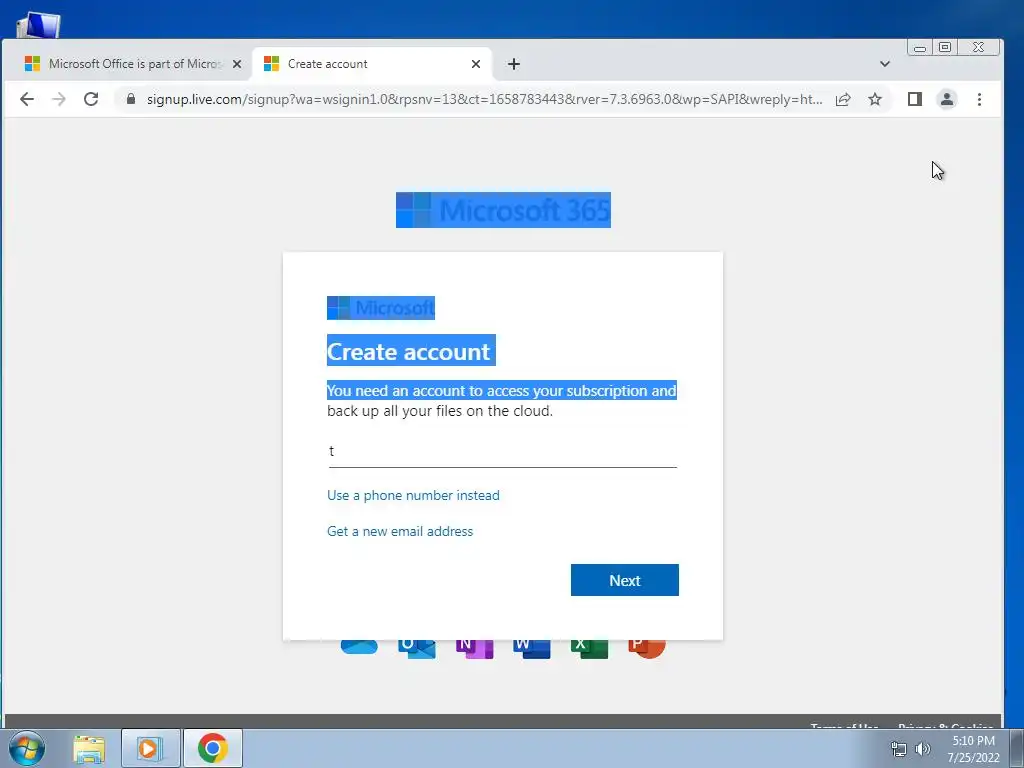1024x768 pixels.
Task: Go back to the previous page
Action: [27, 99]
